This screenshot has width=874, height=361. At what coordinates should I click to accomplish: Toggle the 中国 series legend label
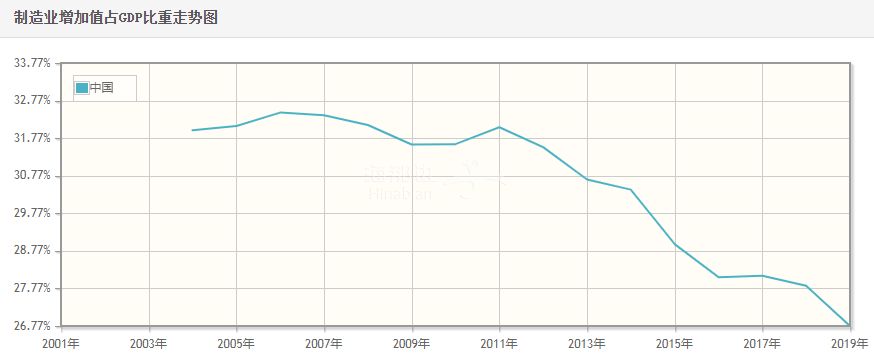point(101,87)
